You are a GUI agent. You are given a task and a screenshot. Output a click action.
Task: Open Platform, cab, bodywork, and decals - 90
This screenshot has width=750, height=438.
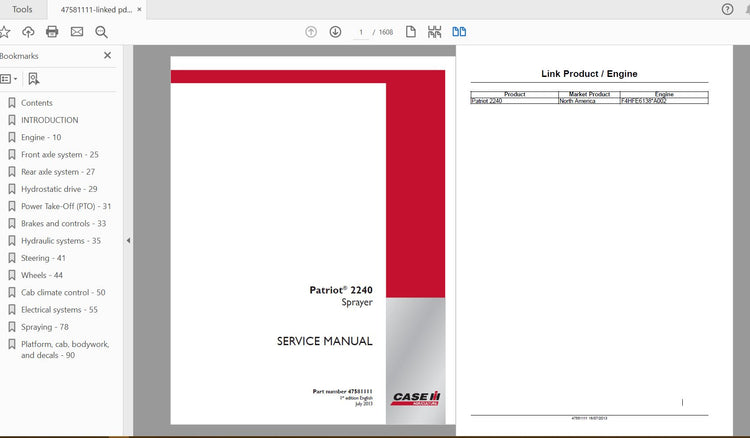pos(65,350)
